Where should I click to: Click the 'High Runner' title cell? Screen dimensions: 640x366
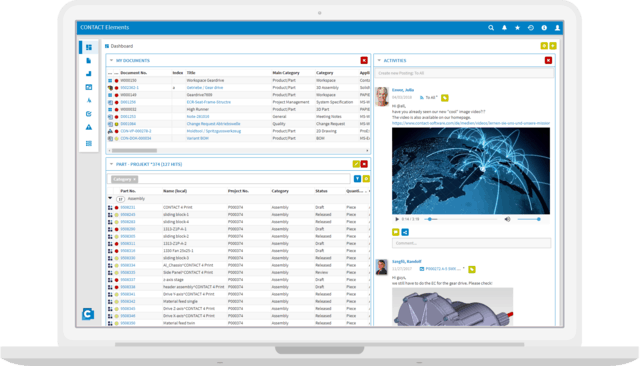[x=198, y=109]
